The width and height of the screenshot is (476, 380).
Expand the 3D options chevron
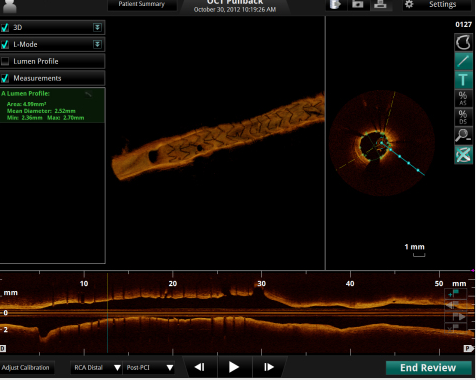coord(97,27)
